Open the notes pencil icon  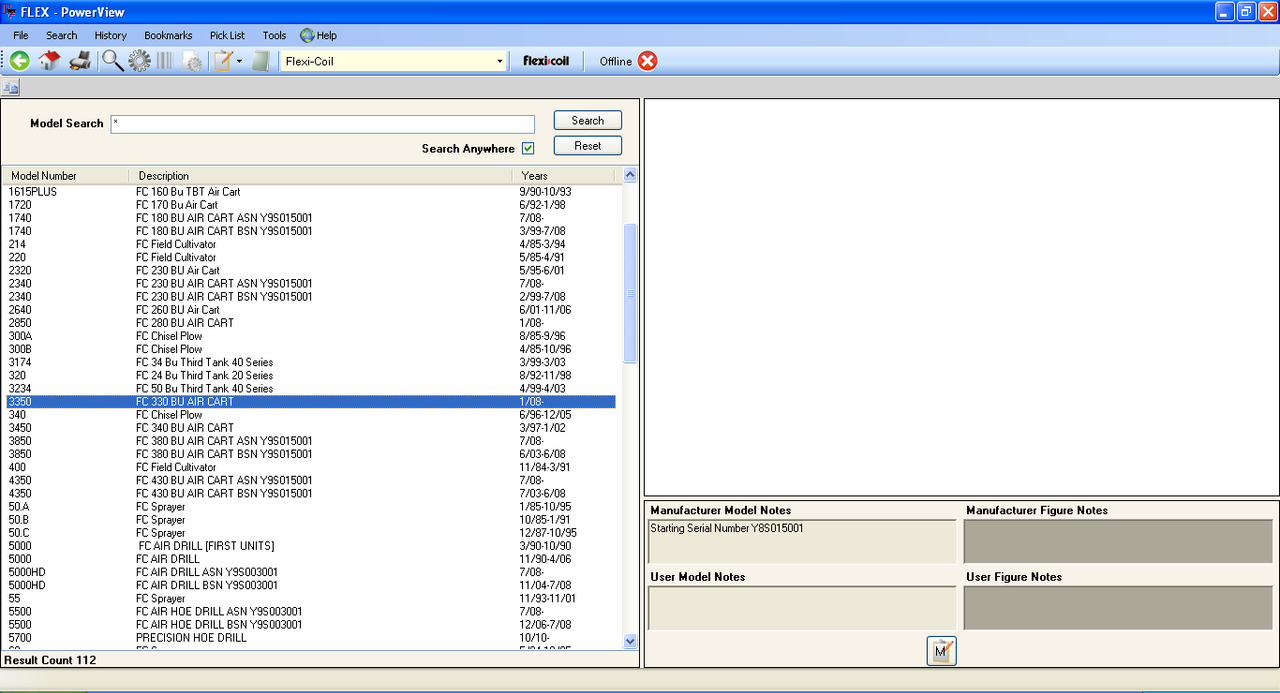click(223, 61)
